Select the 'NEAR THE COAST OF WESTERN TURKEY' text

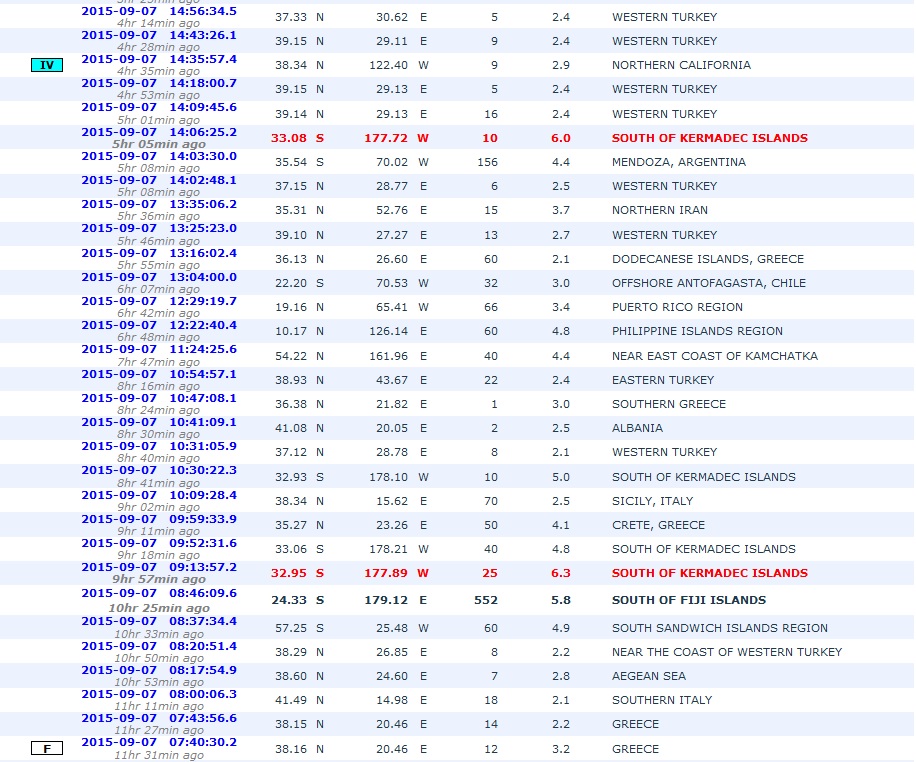pyautogui.click(x=727, y=652)
